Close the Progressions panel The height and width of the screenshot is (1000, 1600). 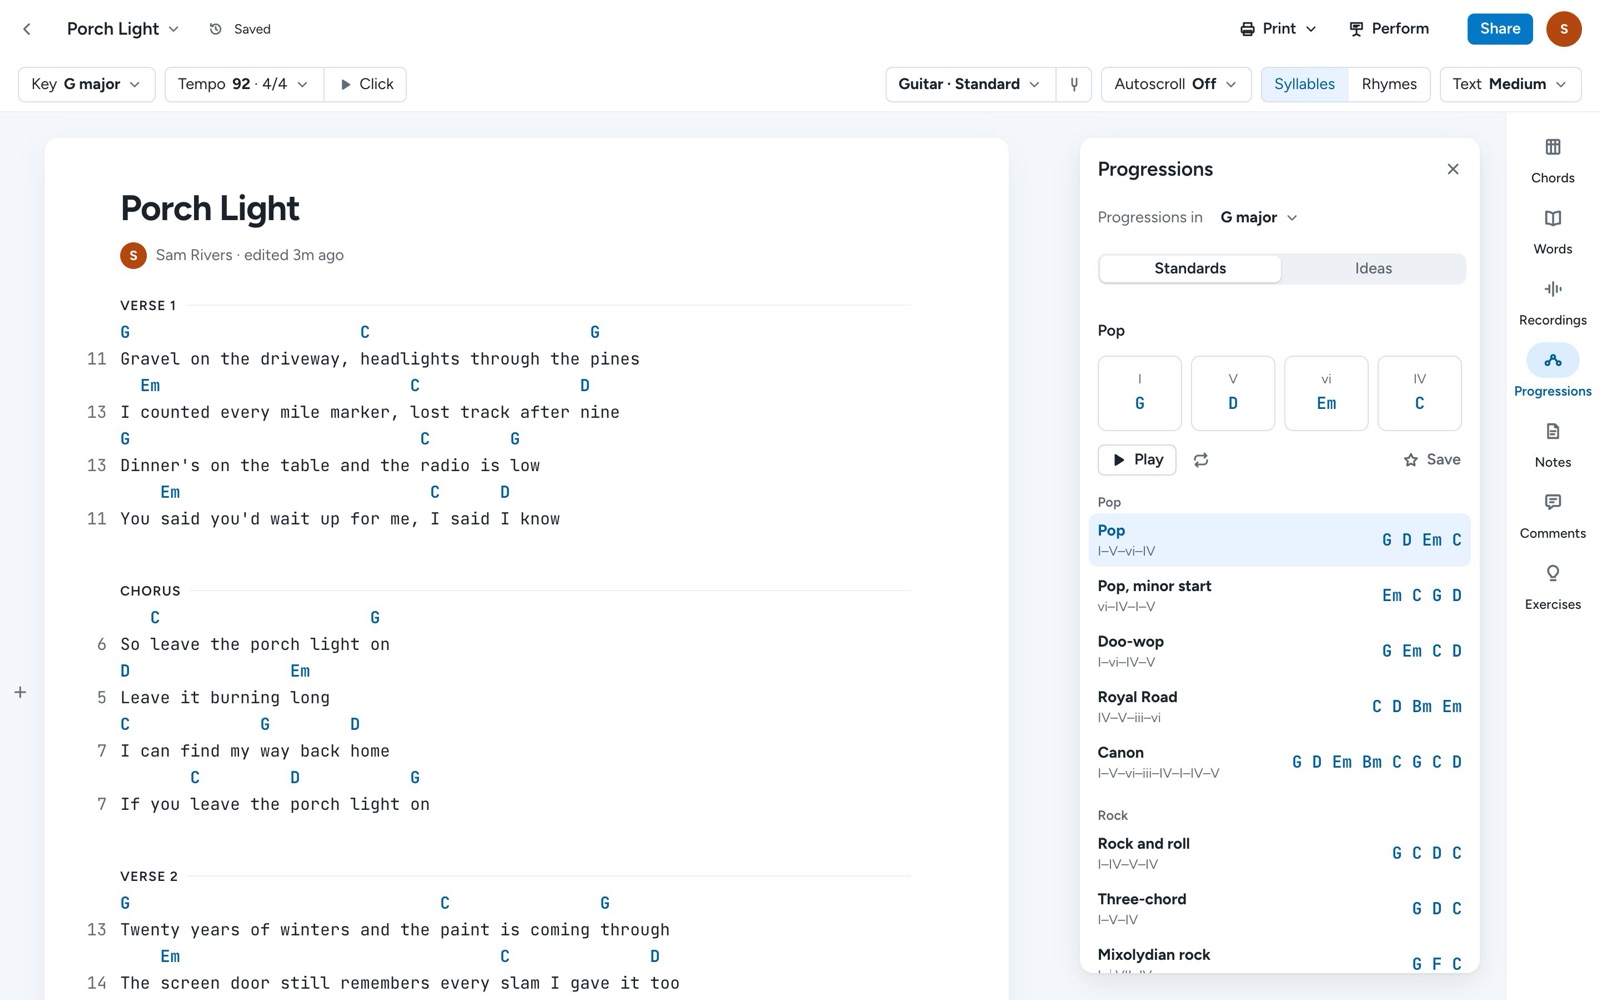pyautogui.click(x=1453, y=169)
